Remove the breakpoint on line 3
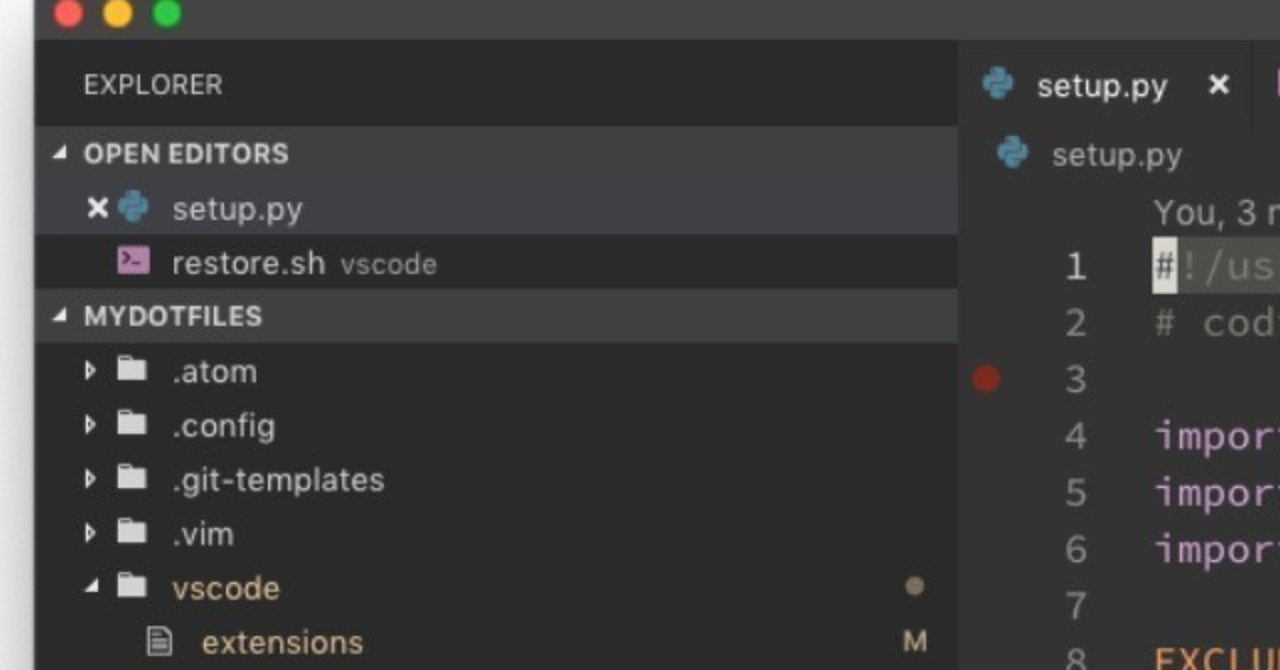This screenshot has width=1280, height=670. coord(986,378)
